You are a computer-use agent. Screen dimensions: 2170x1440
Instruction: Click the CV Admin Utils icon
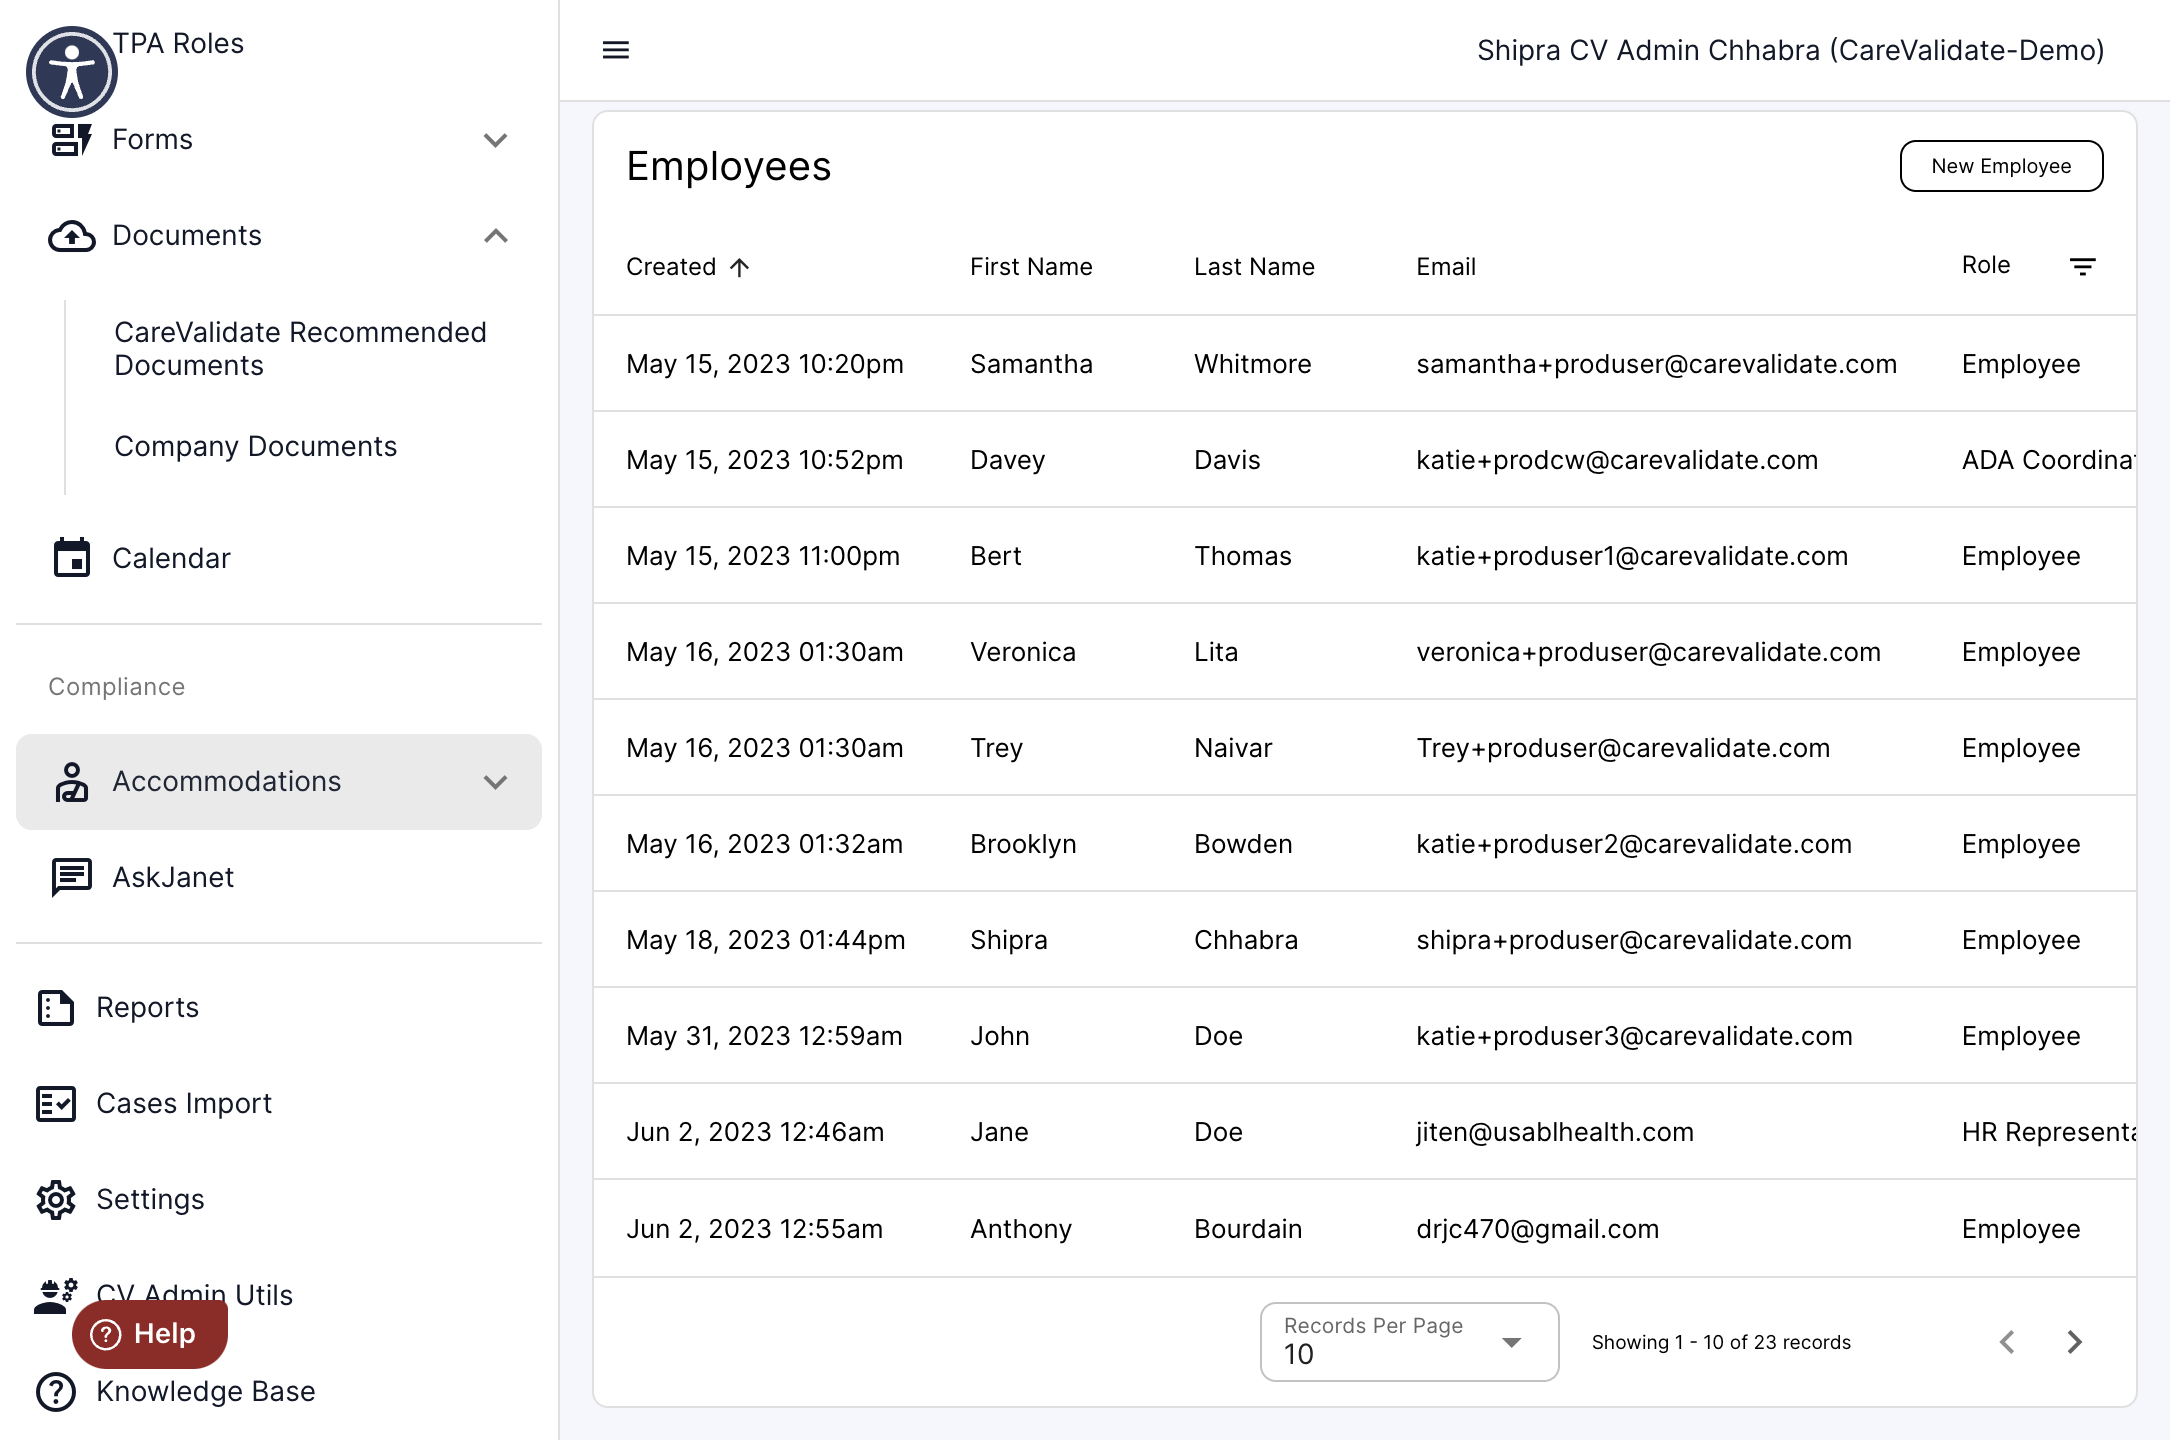click(56, 1296)
